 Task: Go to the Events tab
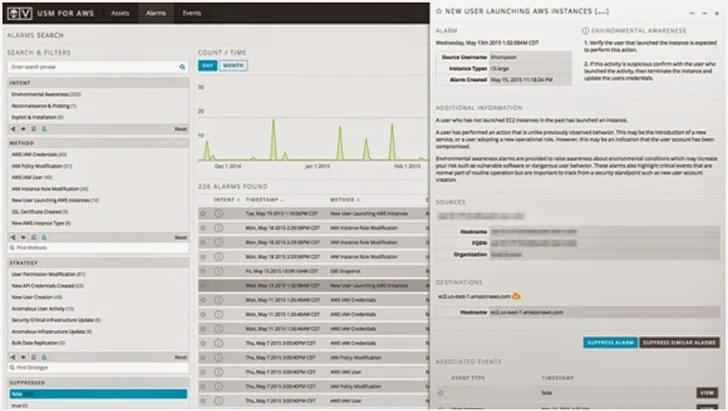192,13
